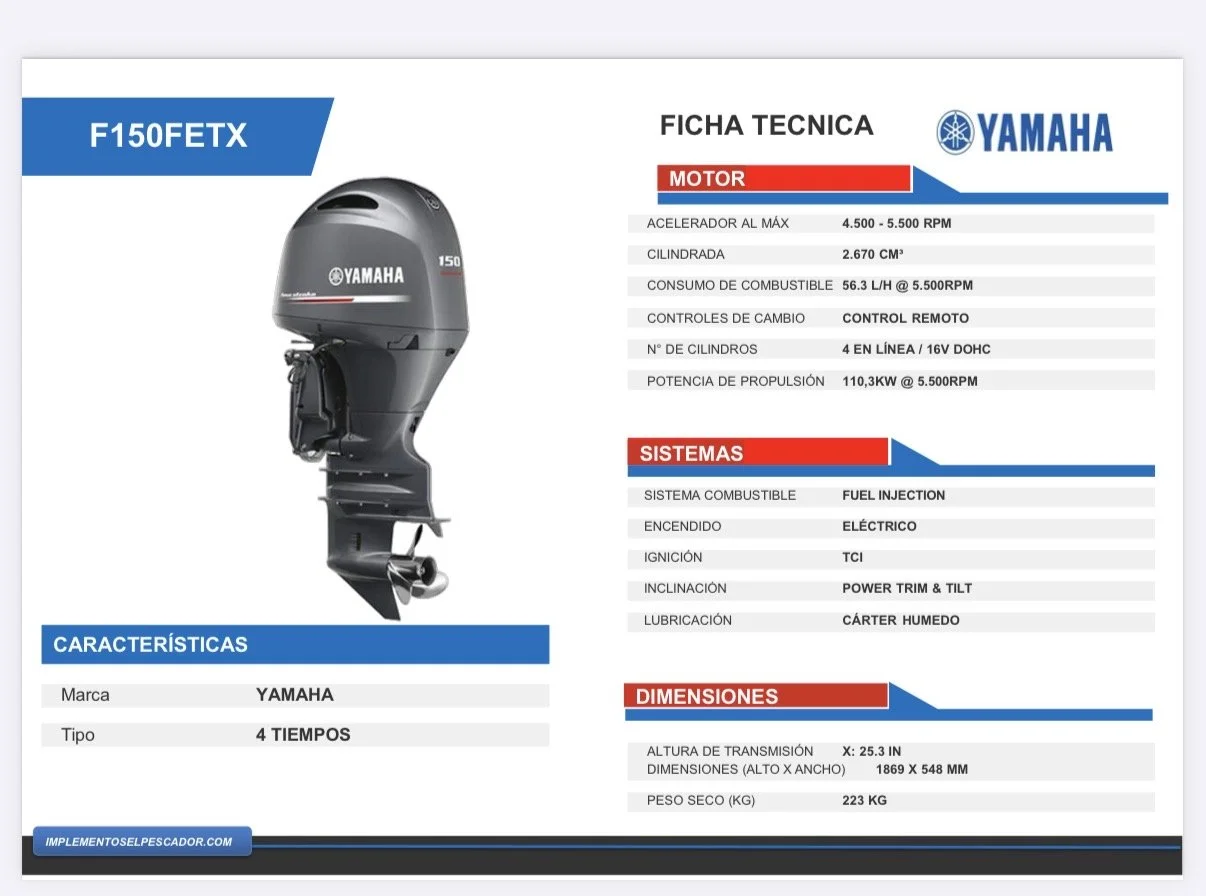Select the CONTROL REMOTO value
Screen dimensions: 1206x896
coord(906,318)
